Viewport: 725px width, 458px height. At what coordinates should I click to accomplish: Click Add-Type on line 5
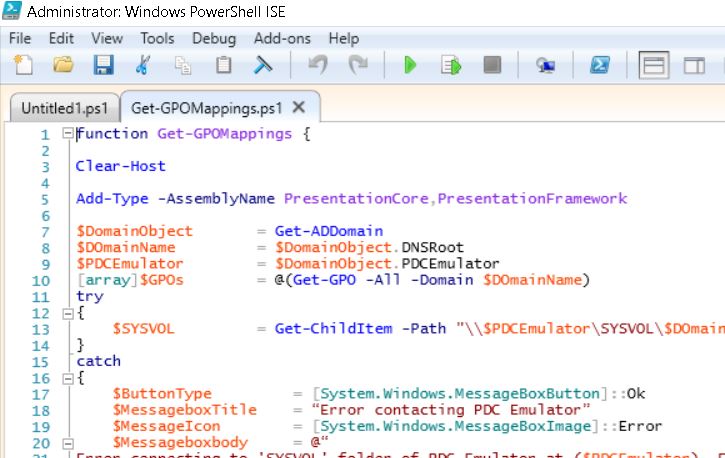pos(112,199)
